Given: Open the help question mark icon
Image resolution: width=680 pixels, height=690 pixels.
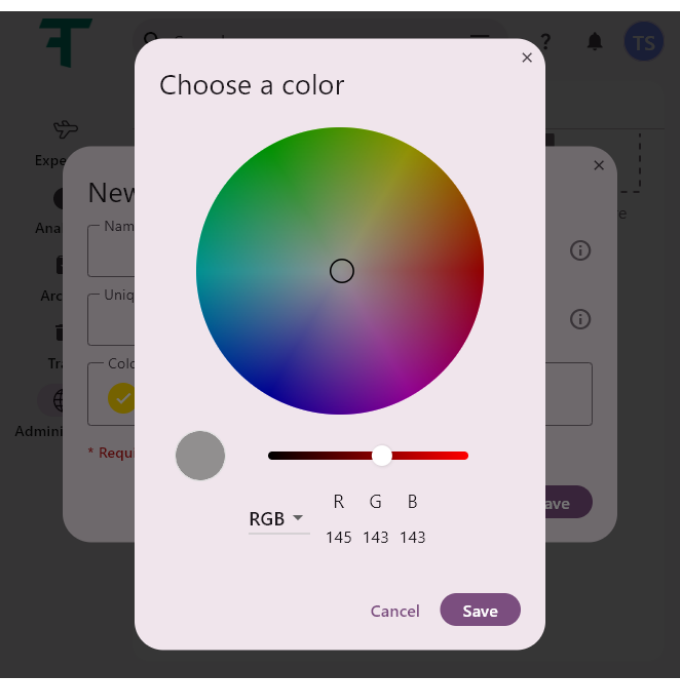Looking at the screenshot, I should (x=545, y=42).
